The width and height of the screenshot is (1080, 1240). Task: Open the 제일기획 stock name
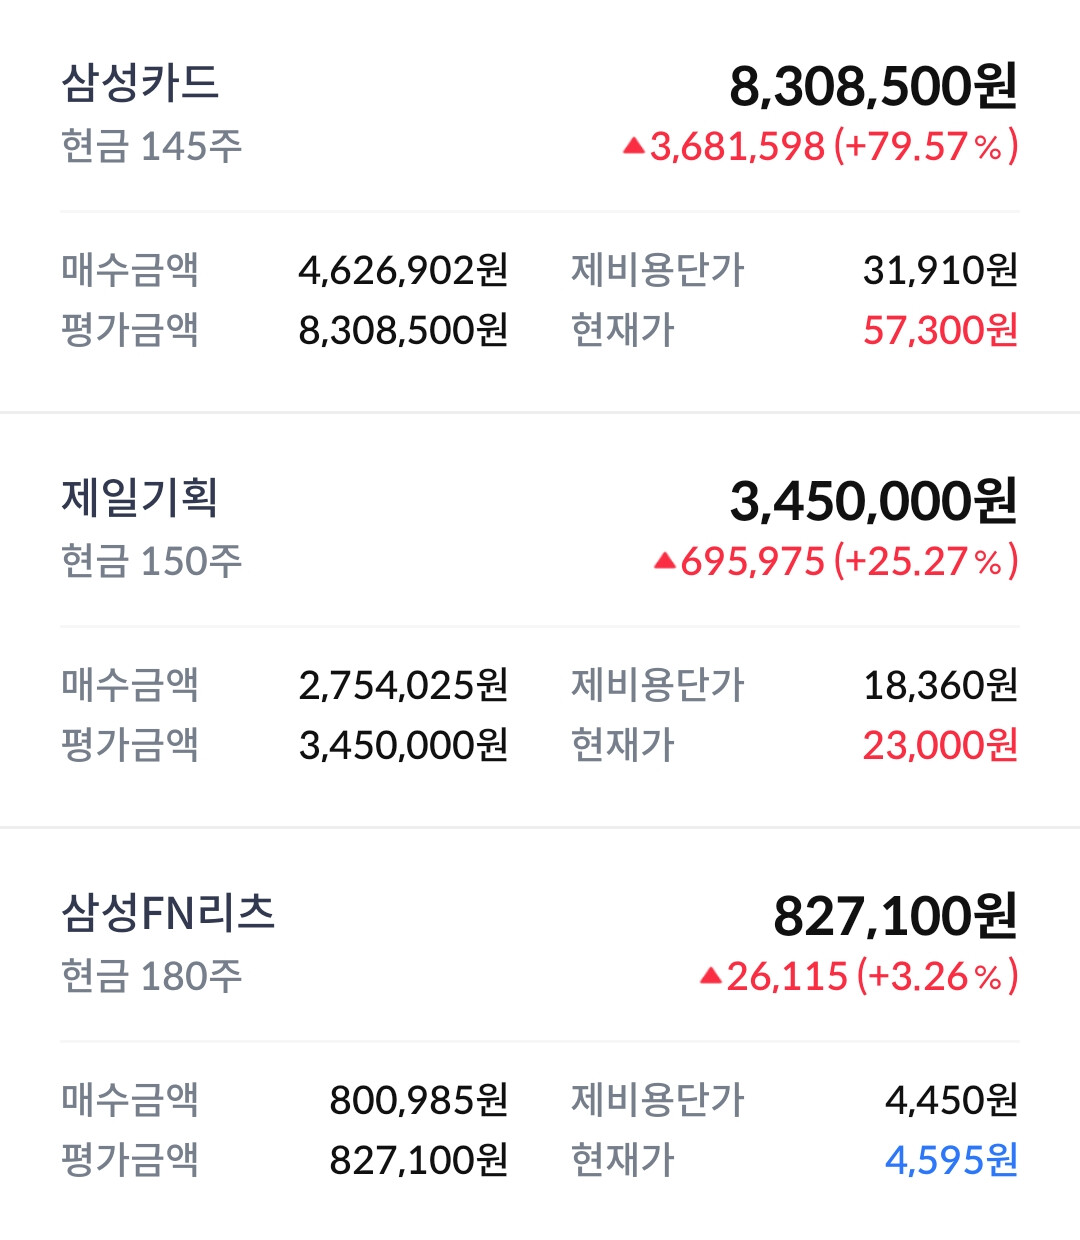140,498
